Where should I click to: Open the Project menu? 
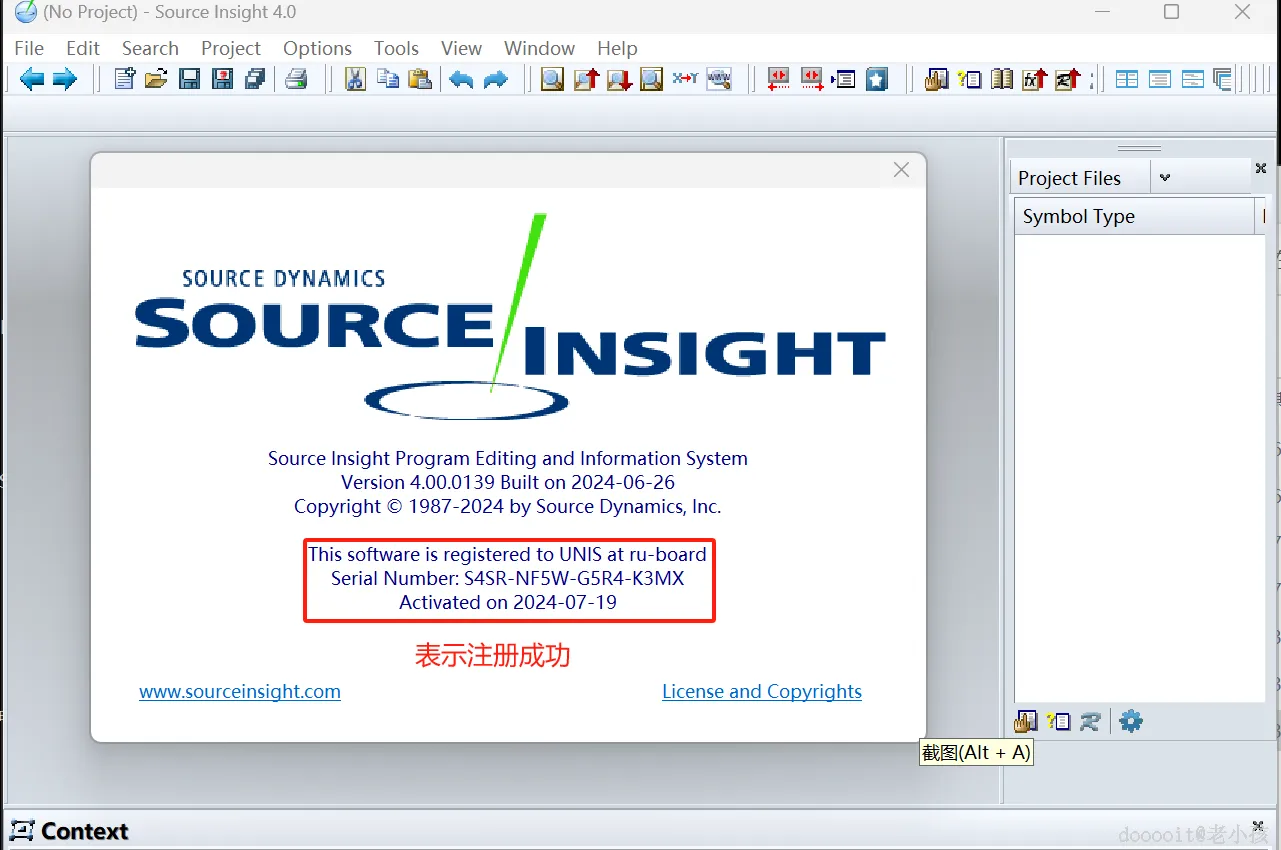tap(231, 48)
